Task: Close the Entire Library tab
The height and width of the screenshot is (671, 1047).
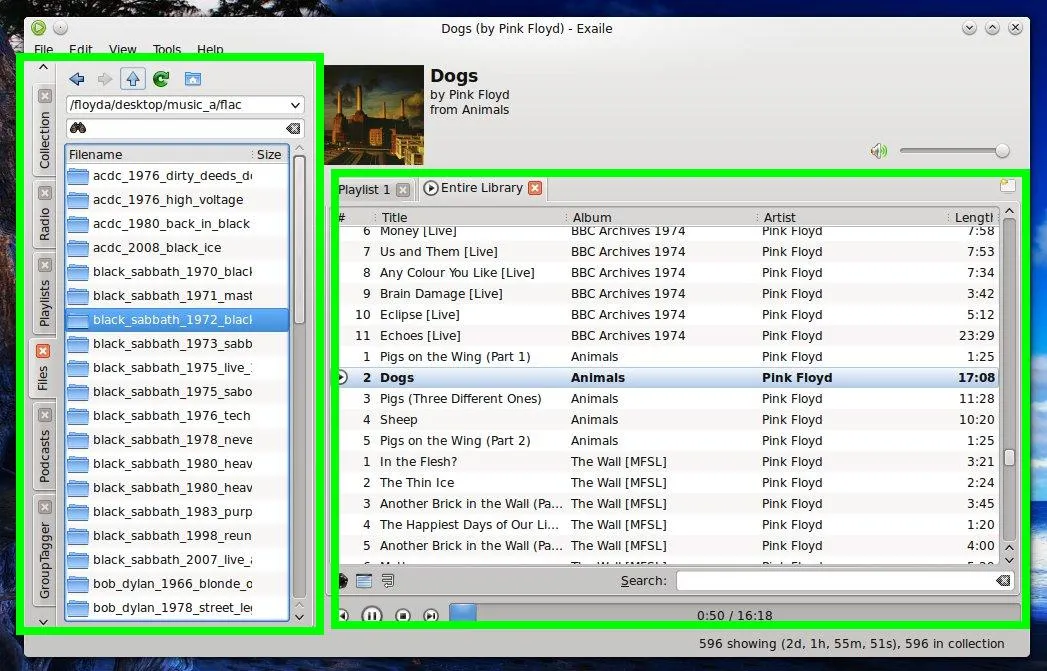Action: pyautogui.click(x=535, y=188)
